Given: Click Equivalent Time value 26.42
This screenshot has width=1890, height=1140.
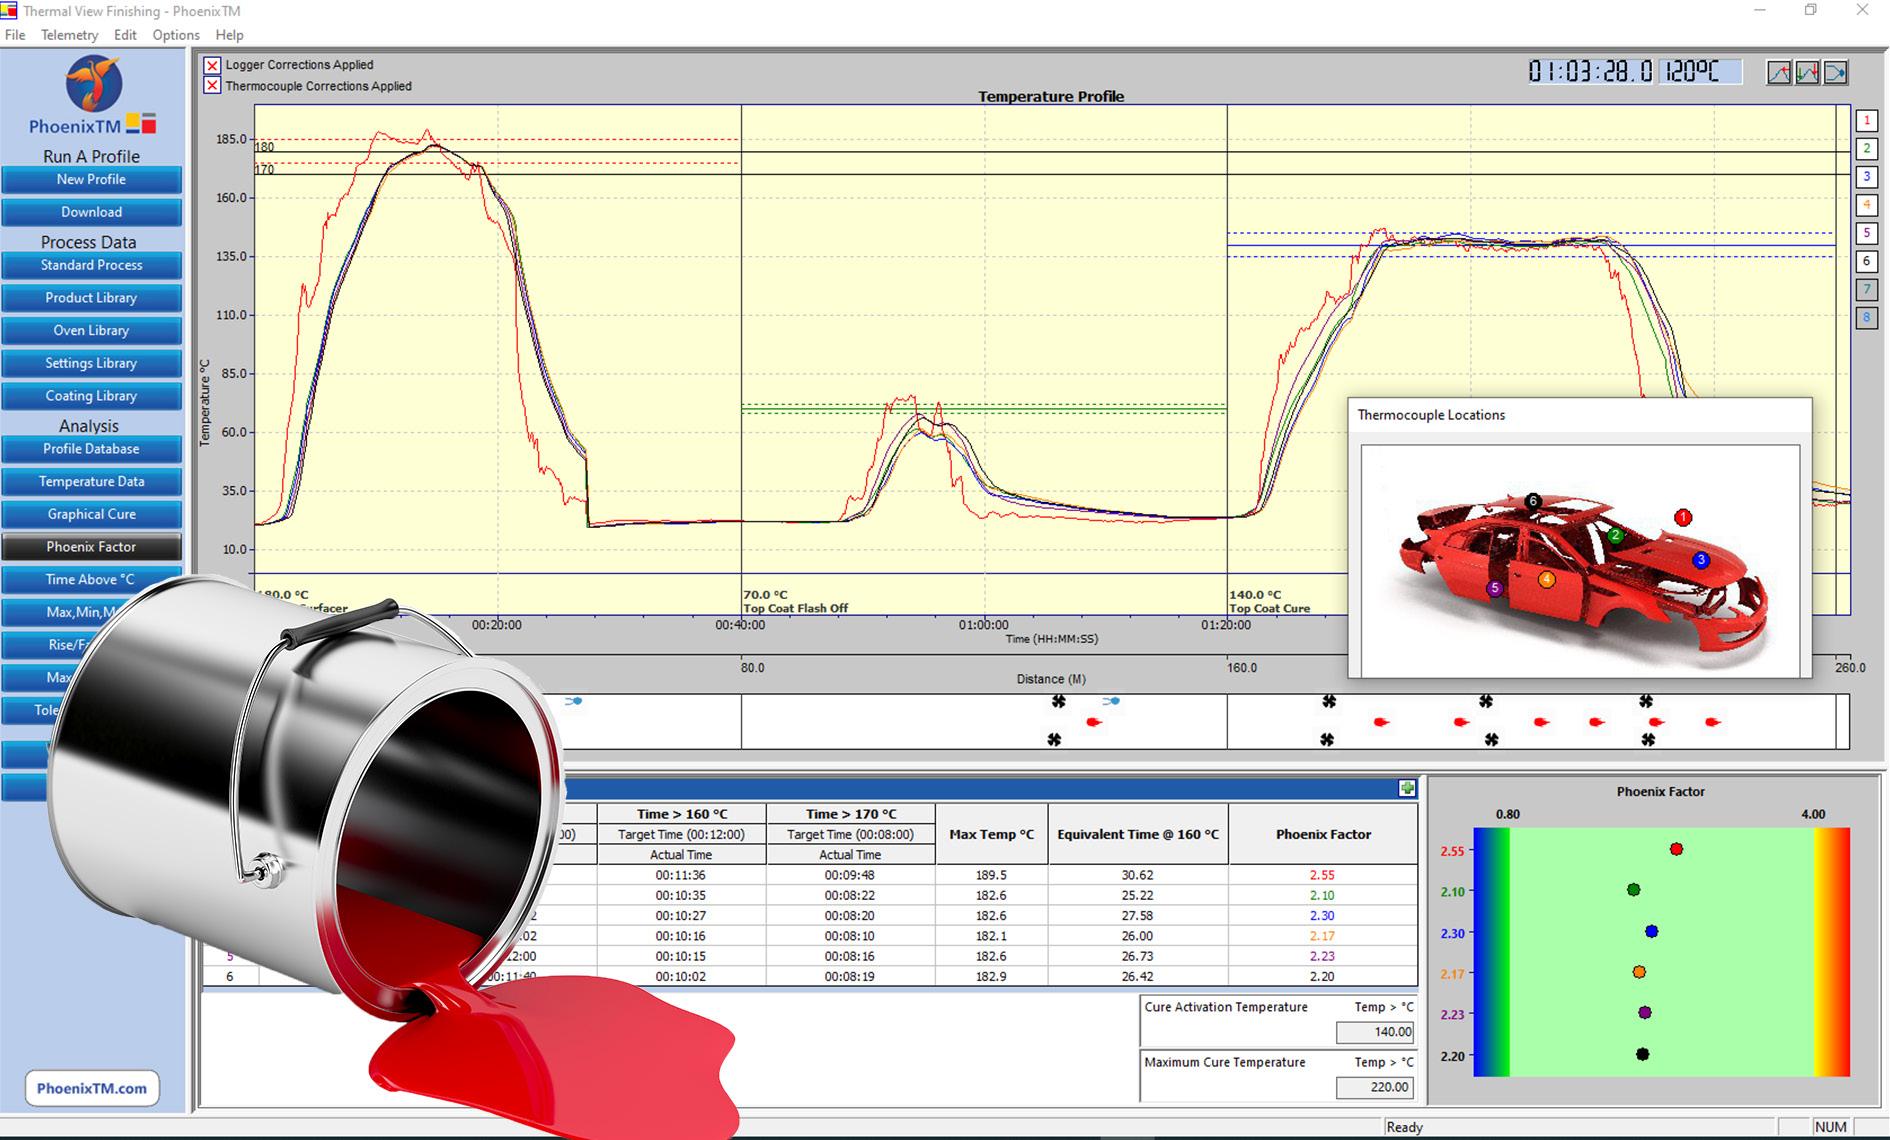Looking at the screenshot, I should tap(1137, 977).
